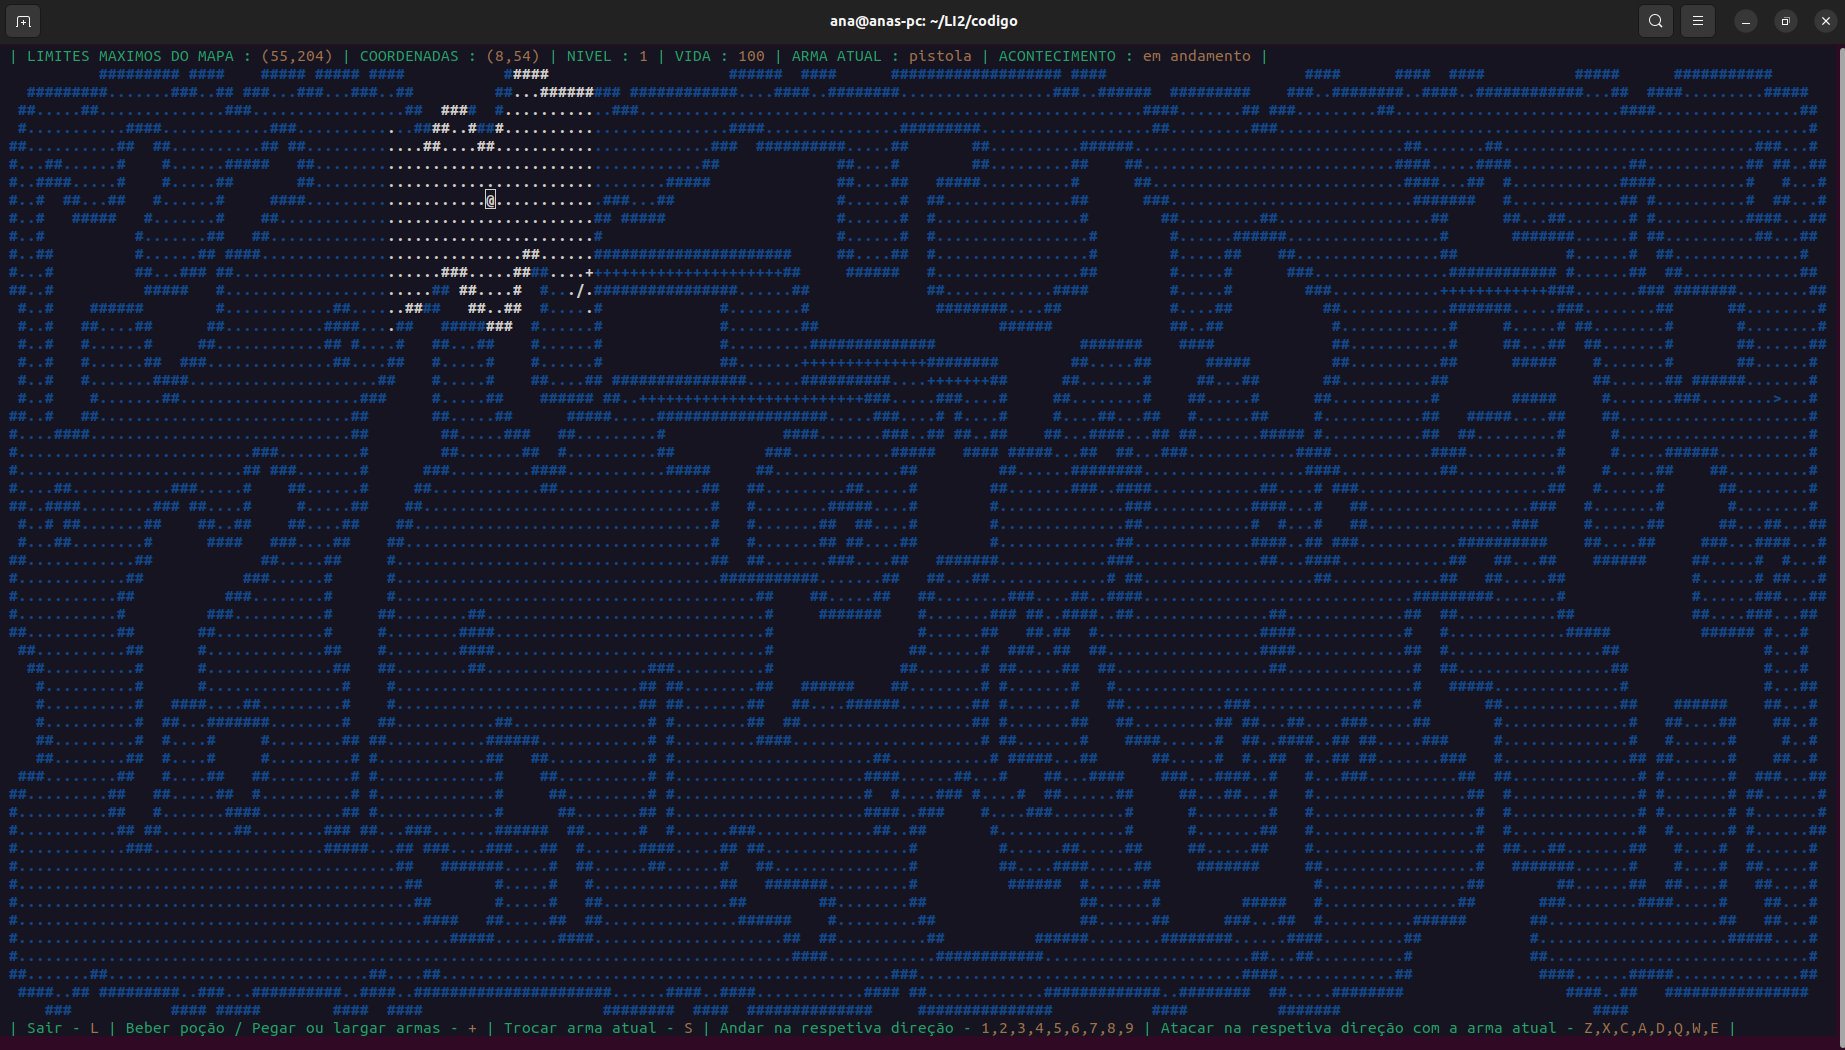The height and width of the screenshot is (1050, 1845).
Task: Click the terminal search icon
Action: click(x=1656, y=21)
